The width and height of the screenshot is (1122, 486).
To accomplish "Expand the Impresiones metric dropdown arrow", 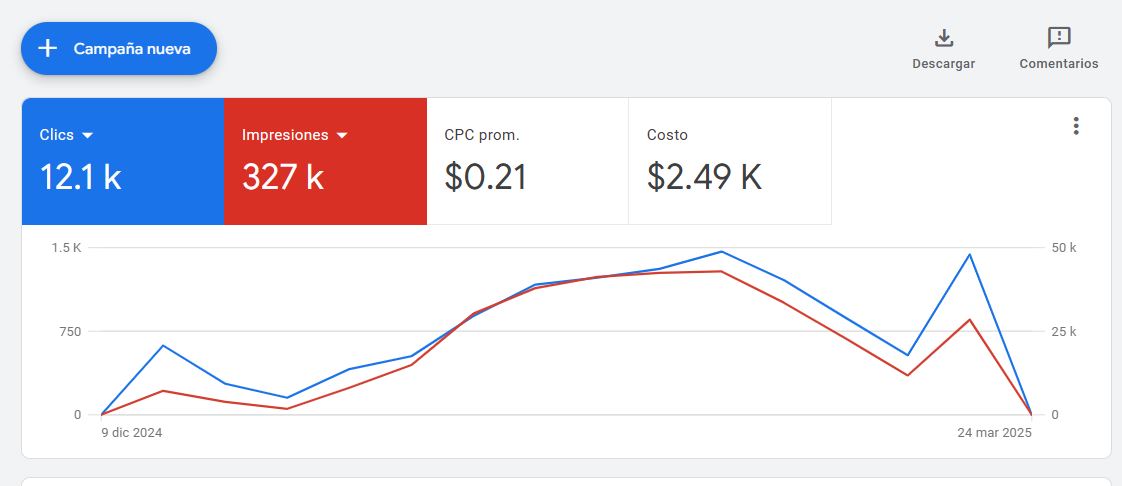I will tap(342, 135).
